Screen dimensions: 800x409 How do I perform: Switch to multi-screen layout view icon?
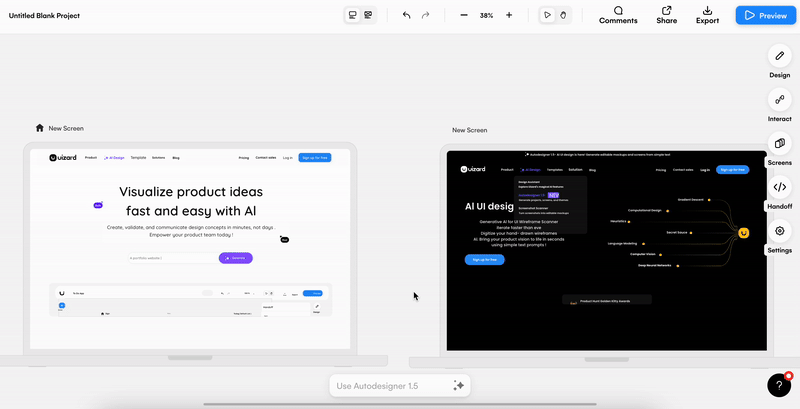click(368, 15)
